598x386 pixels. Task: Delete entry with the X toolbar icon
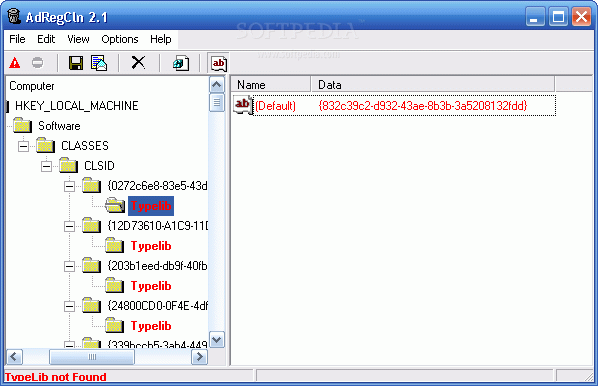[x=138, y=62]
